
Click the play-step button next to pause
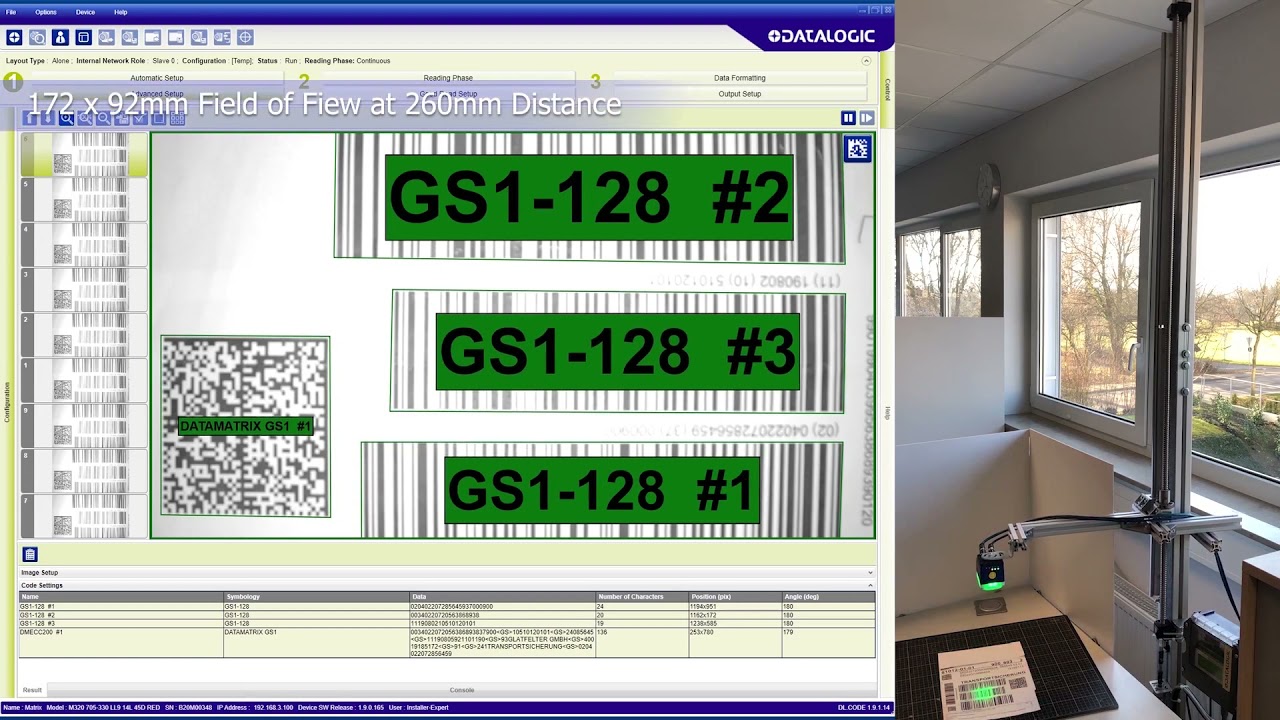[866, 118]
